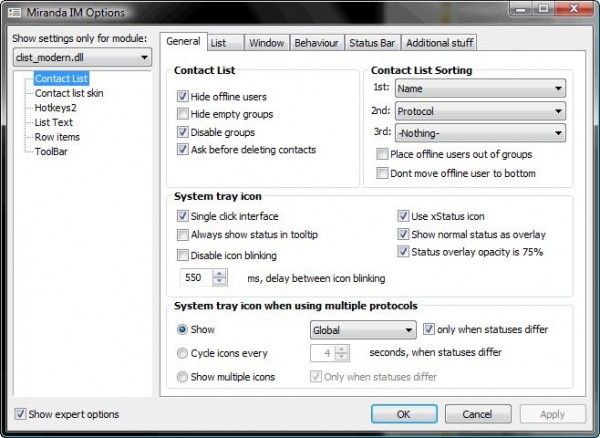Minimize the Miranda IM Options window
600x438 pixels.
coord(521,8)
